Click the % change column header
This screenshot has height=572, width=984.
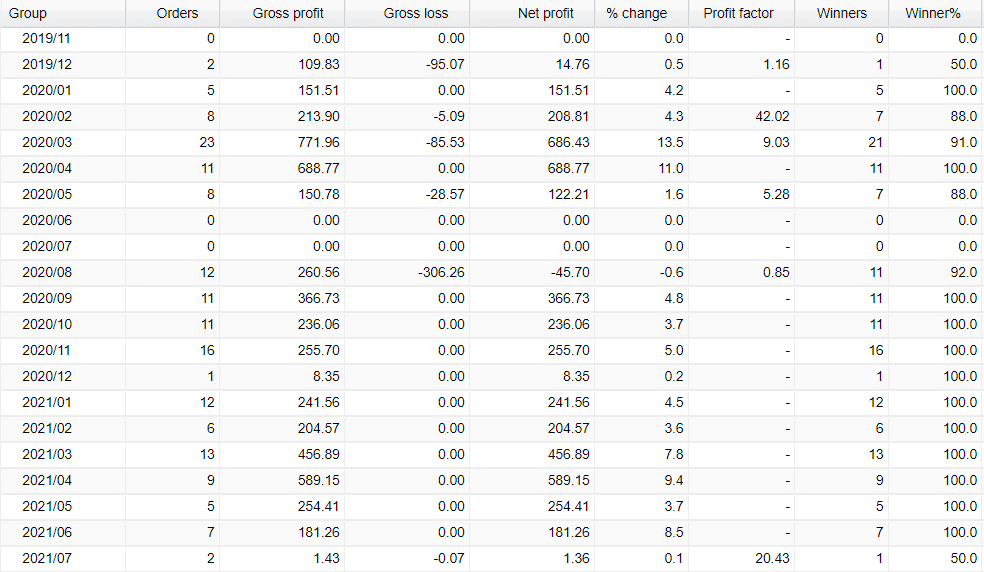[x=641, y=13]
